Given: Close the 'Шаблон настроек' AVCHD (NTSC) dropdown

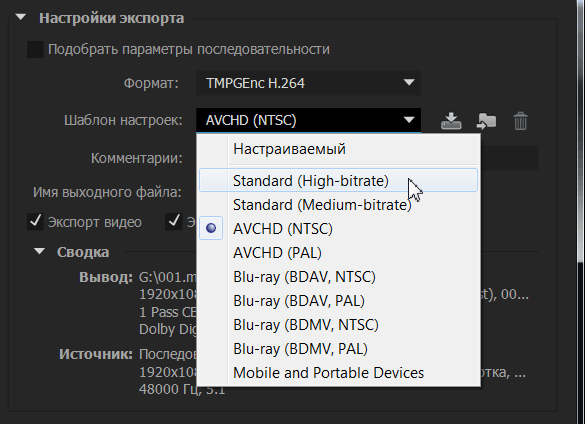Looking at the screenshot, I should (309, 120).
